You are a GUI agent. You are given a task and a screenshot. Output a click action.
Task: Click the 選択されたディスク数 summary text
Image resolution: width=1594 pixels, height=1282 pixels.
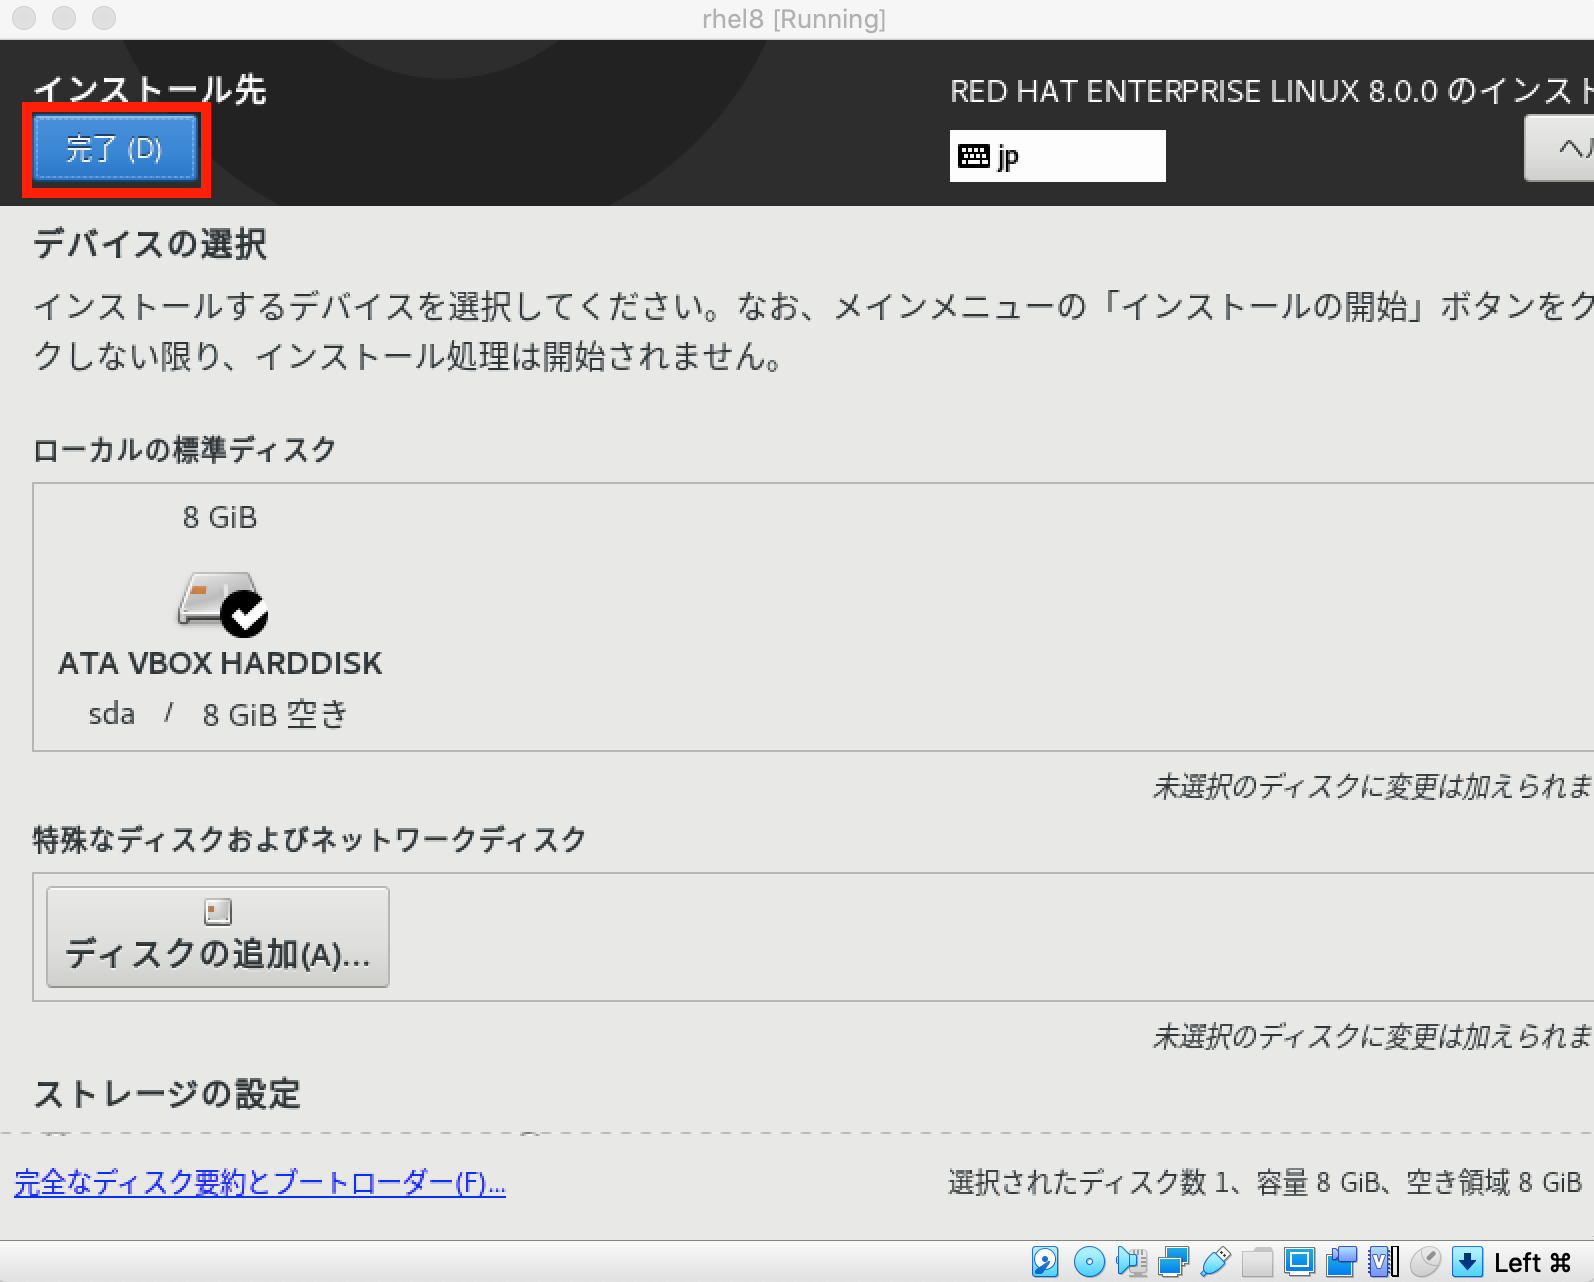tap(1265, 1183)
